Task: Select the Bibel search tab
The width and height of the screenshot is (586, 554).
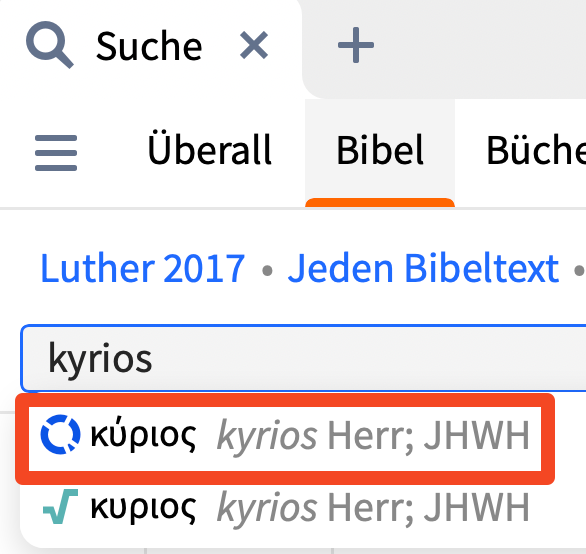Action: click(380, 150)
